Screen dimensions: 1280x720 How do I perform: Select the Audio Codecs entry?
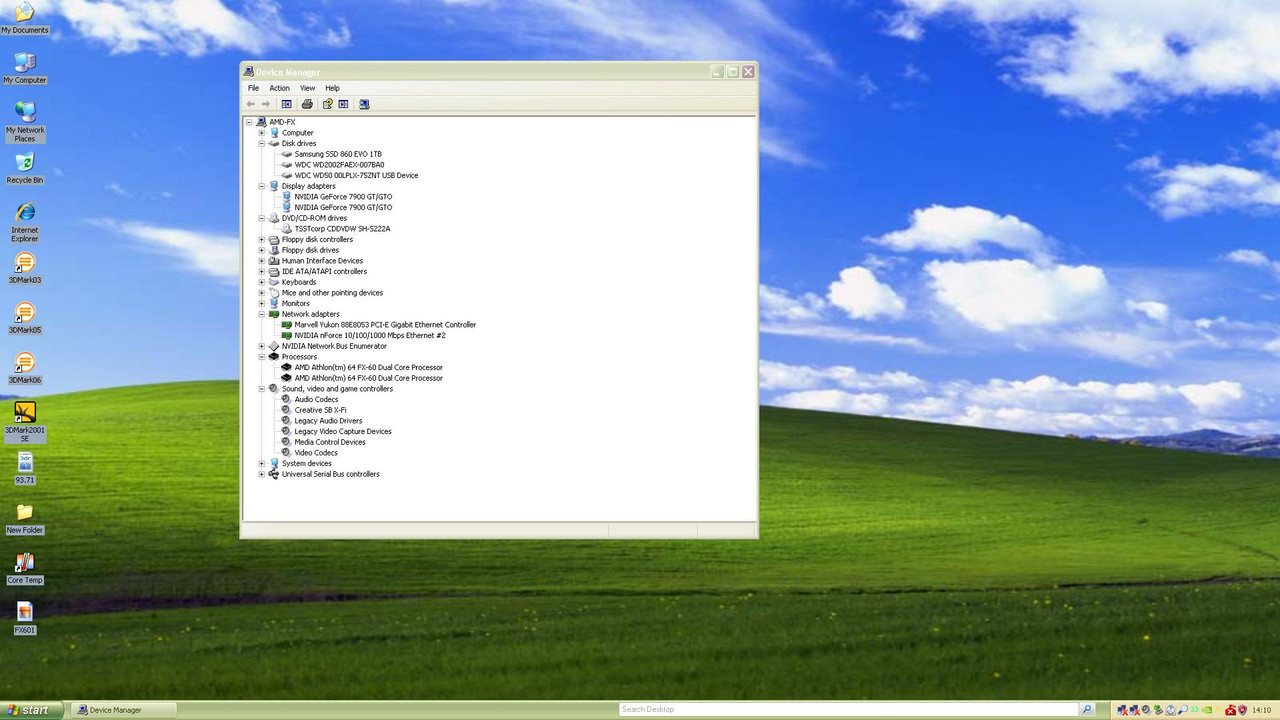pyautogui.click(x=316, y=400)
